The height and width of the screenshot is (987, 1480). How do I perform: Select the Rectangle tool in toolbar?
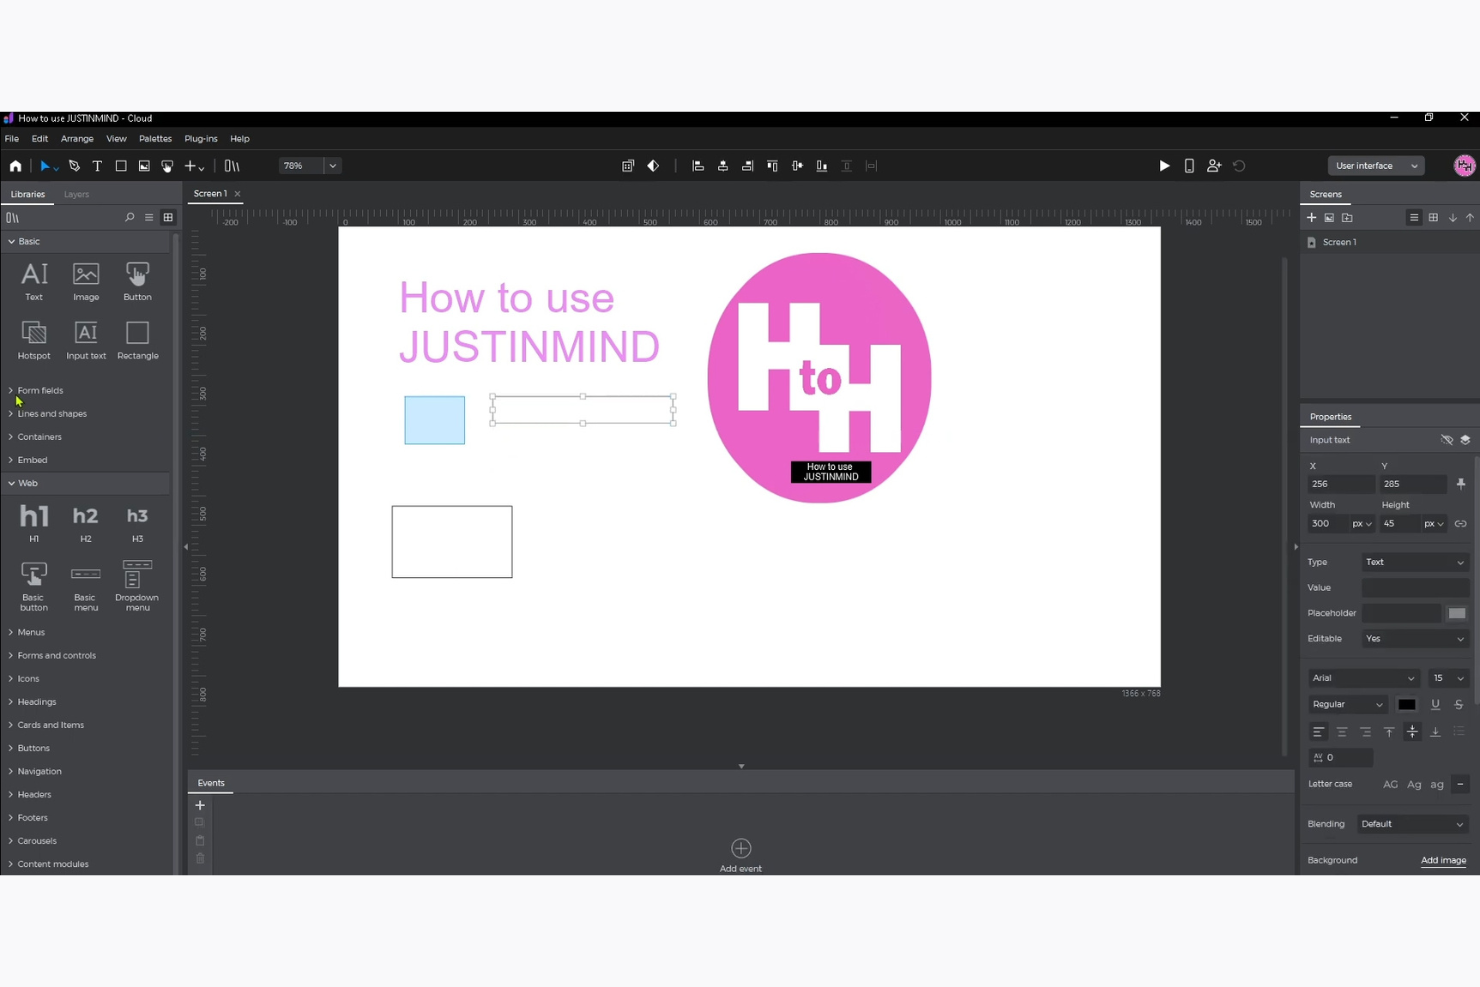tap(121, 166)
